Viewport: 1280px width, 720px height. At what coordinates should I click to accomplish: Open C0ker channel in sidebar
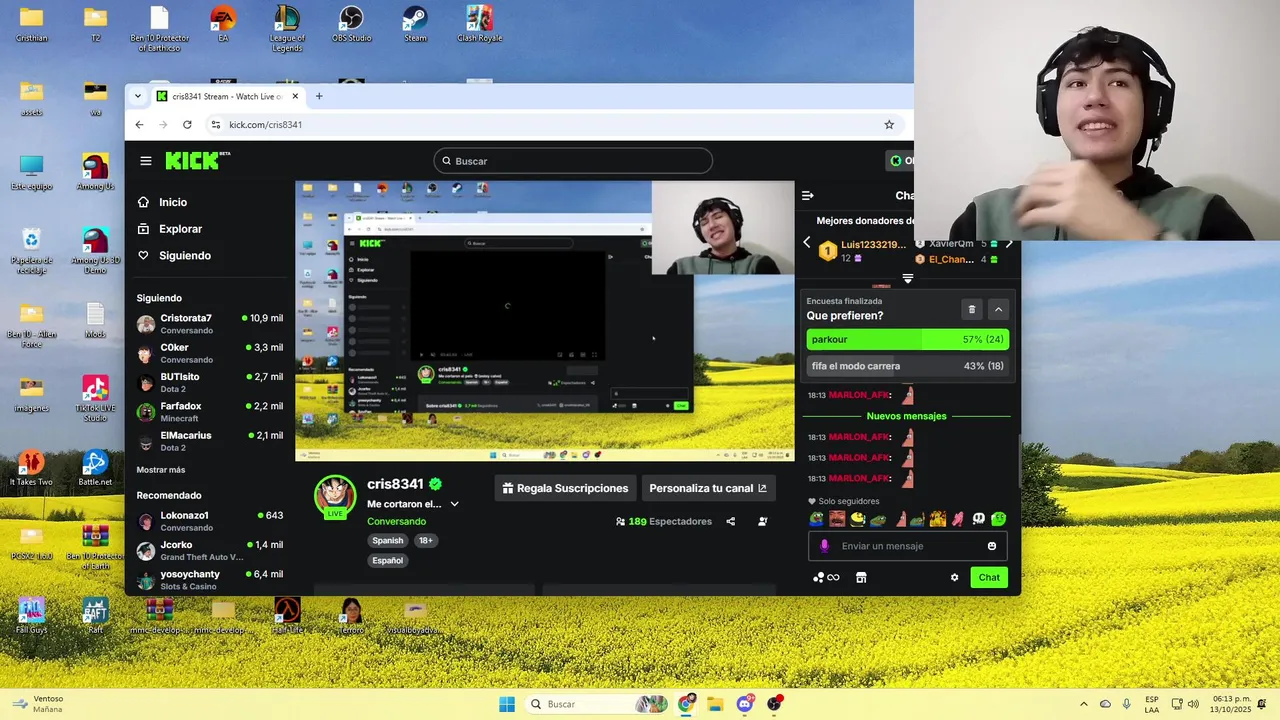click(210, 353)
